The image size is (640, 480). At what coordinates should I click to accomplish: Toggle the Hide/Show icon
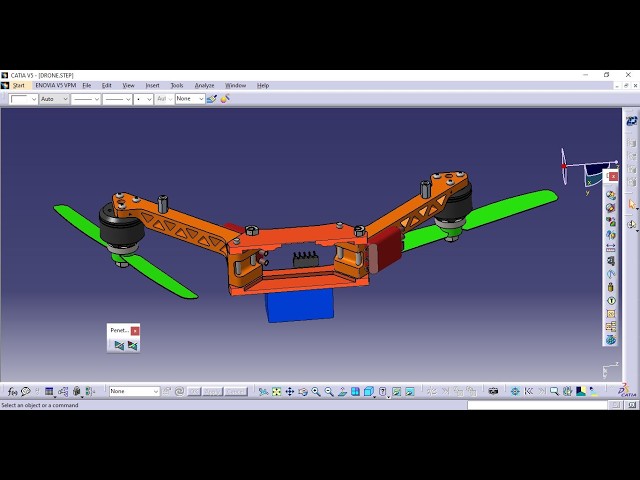pyautogui.click(x=396, y=391)
